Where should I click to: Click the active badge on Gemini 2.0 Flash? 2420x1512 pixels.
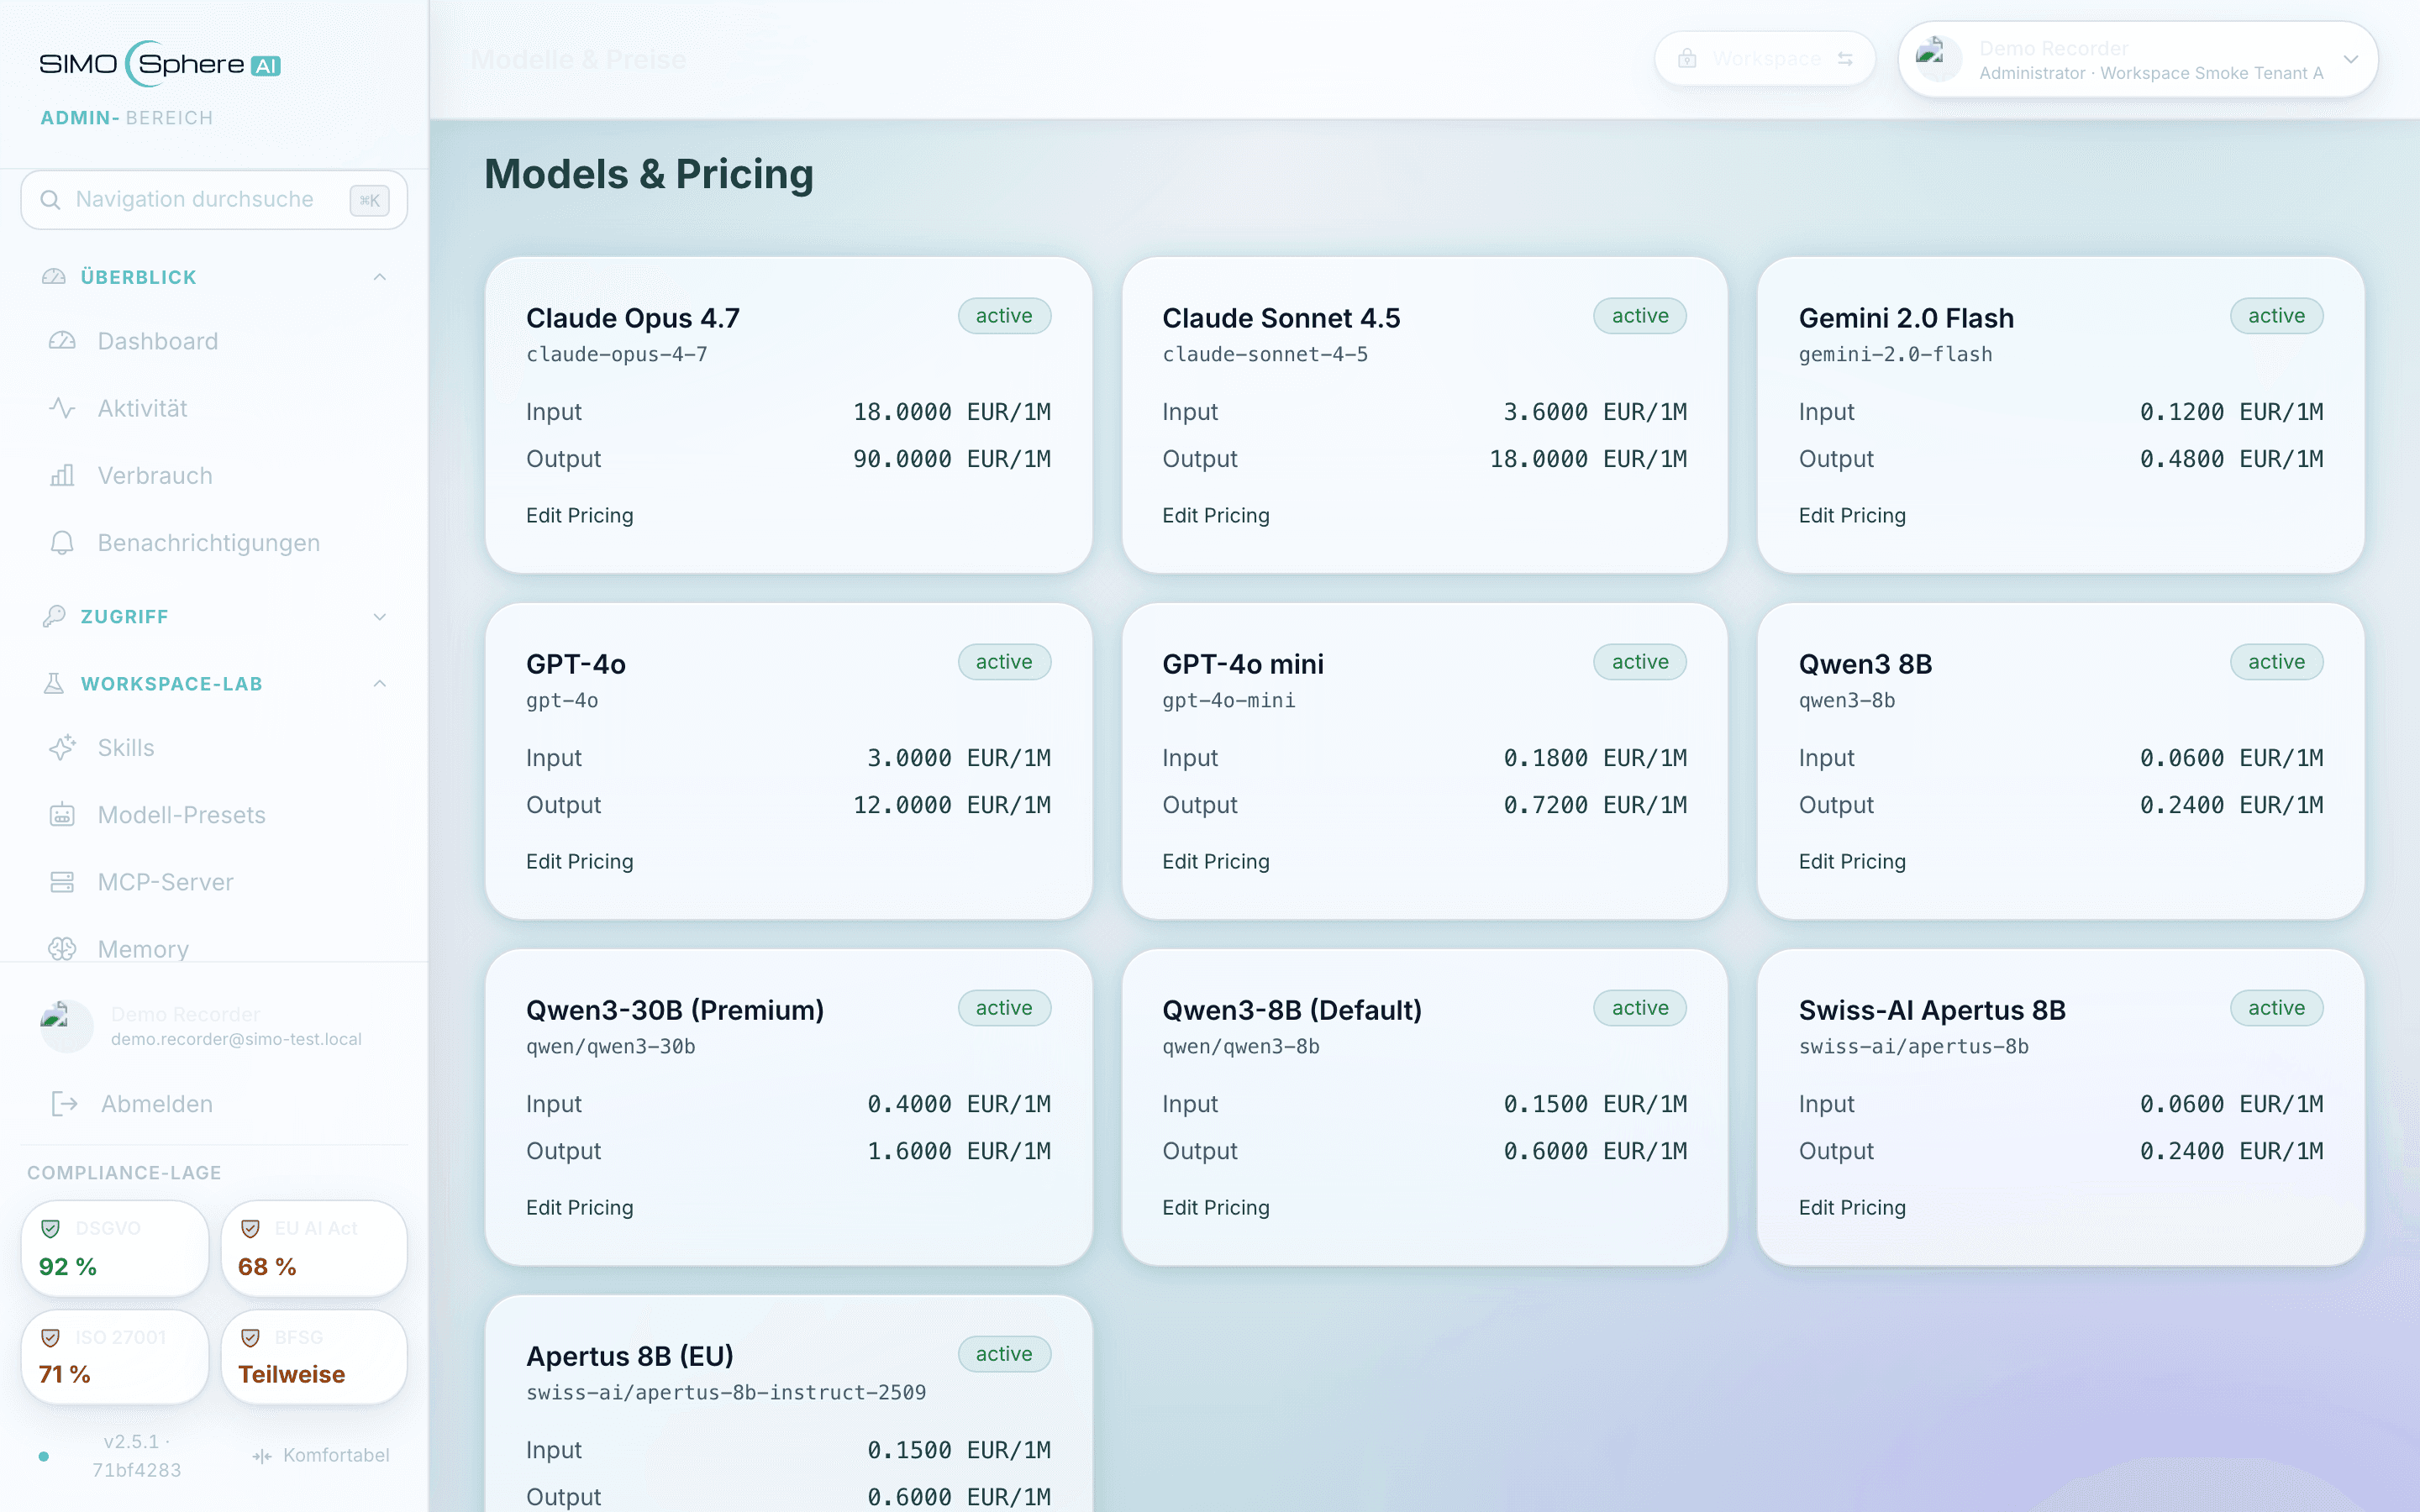2276,316
